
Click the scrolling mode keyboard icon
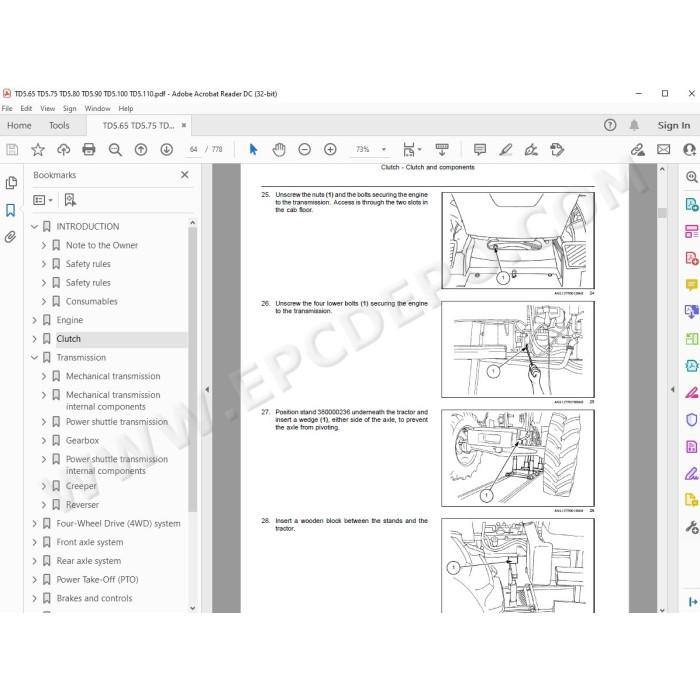click(x=442, y=150)
